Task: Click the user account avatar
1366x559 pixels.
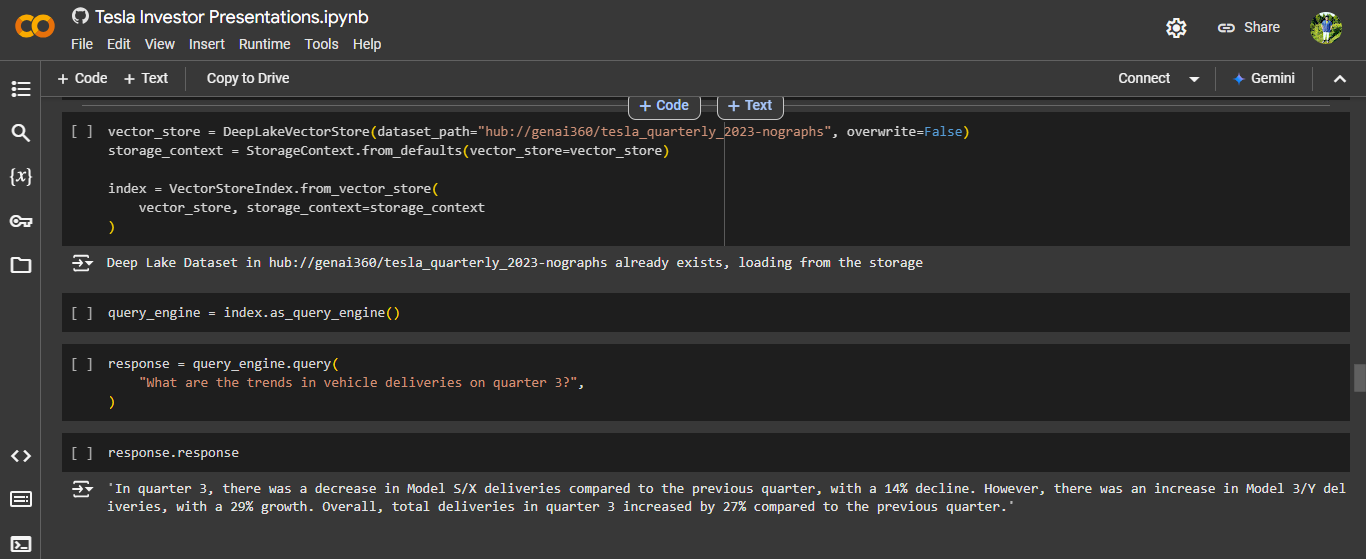Action: tap(1326, 28)
